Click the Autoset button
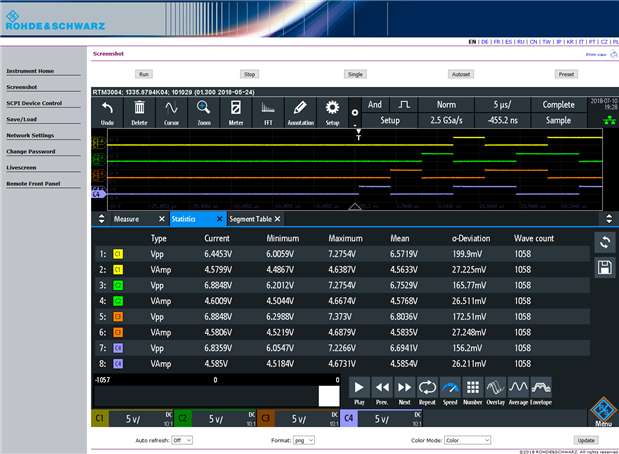 [x=461, y=74]
